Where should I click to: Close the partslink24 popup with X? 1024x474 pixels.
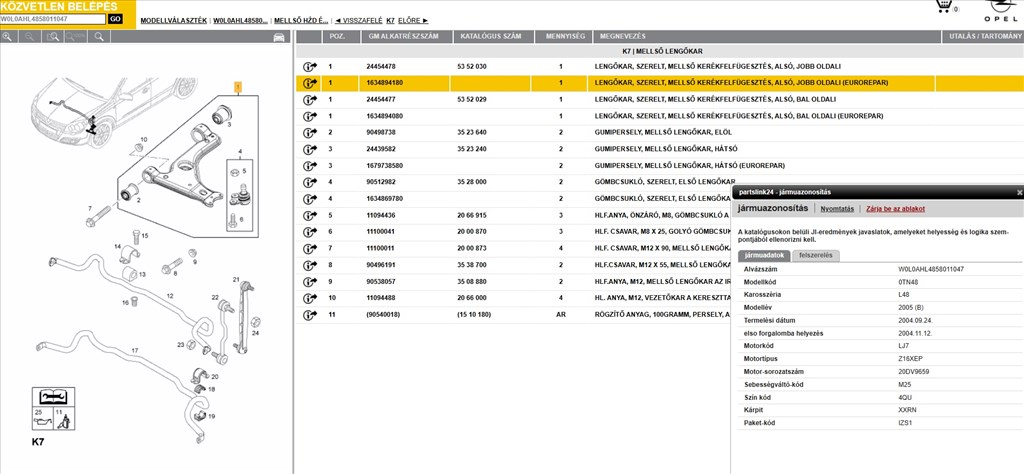point(1019,192)
